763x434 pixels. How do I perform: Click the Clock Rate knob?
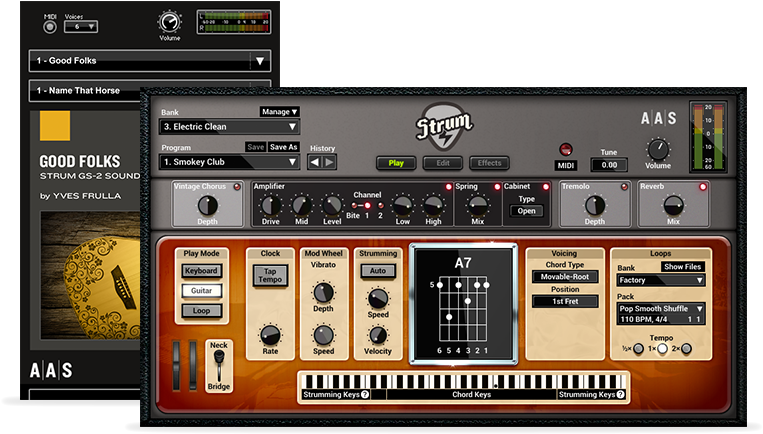coord(270,335)
